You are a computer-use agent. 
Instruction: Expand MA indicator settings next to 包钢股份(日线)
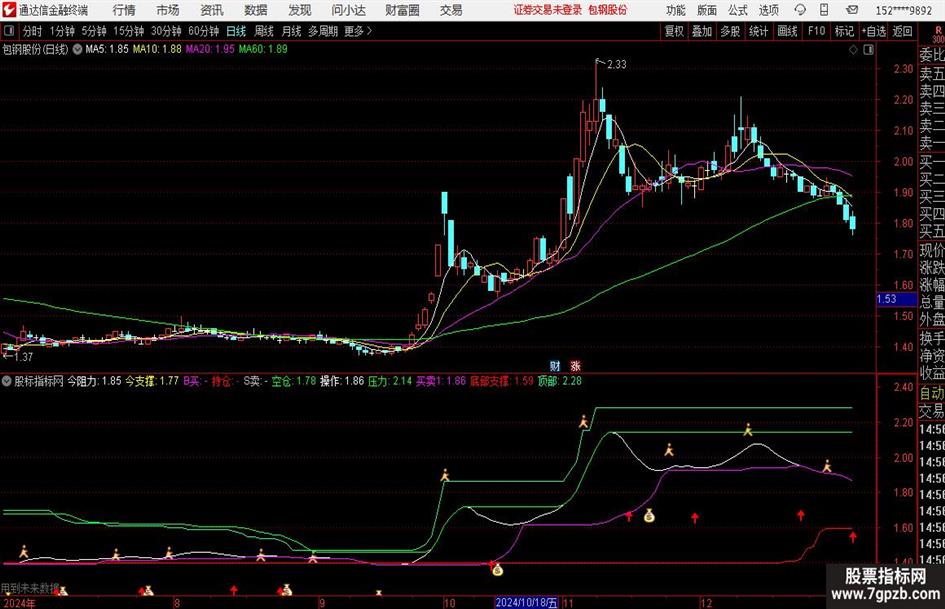pyautogui.click(x=78, y=49)
